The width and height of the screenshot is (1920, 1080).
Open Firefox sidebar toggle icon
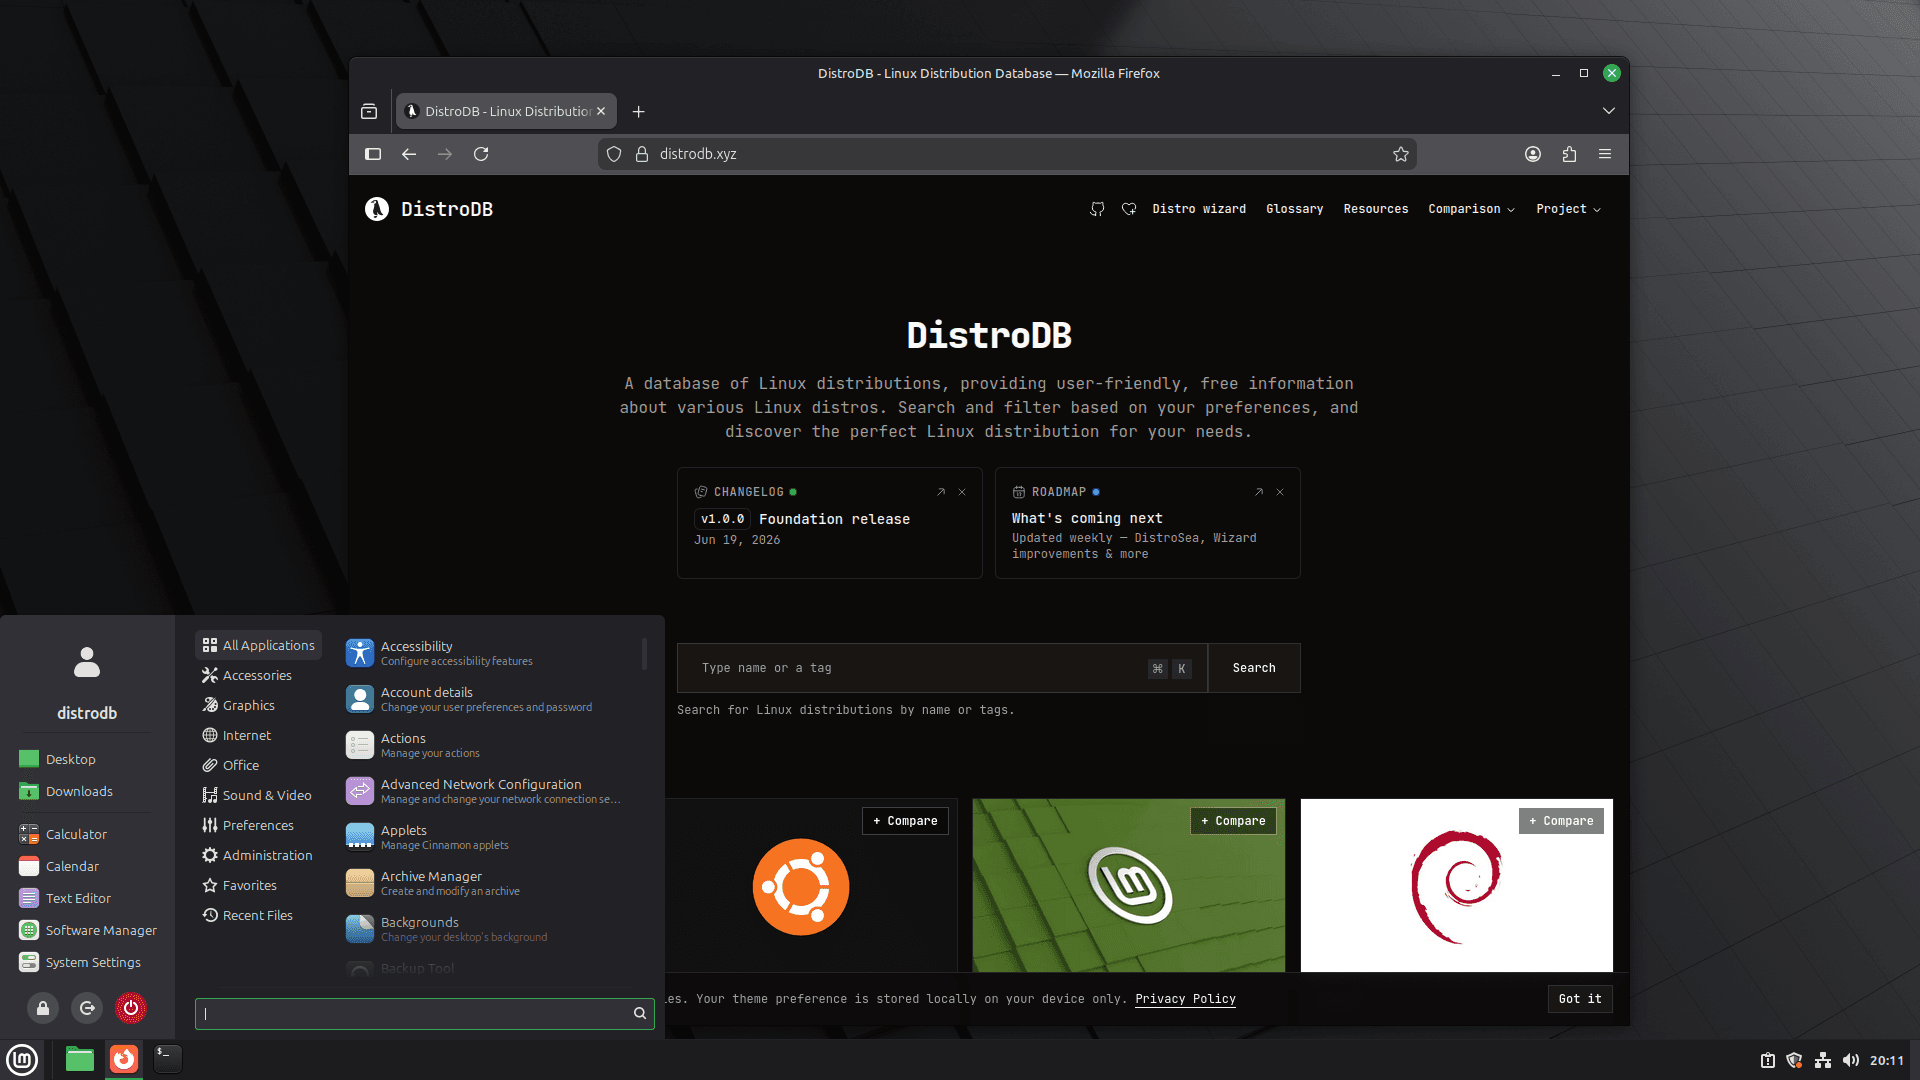pyautogui.click(x=373, y=154)
